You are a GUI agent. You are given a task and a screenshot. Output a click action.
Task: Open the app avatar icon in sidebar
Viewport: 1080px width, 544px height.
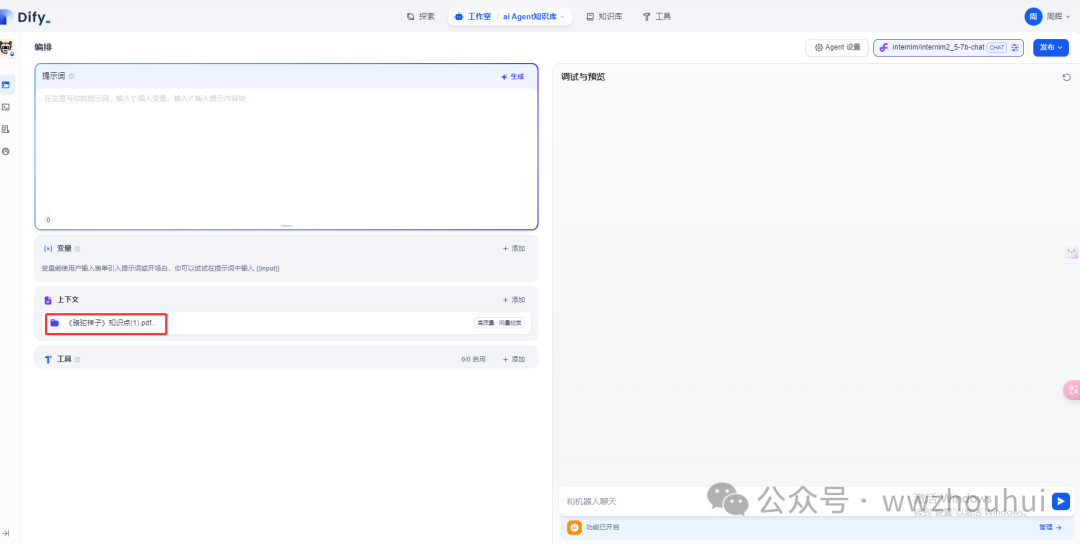coord(6,49)
